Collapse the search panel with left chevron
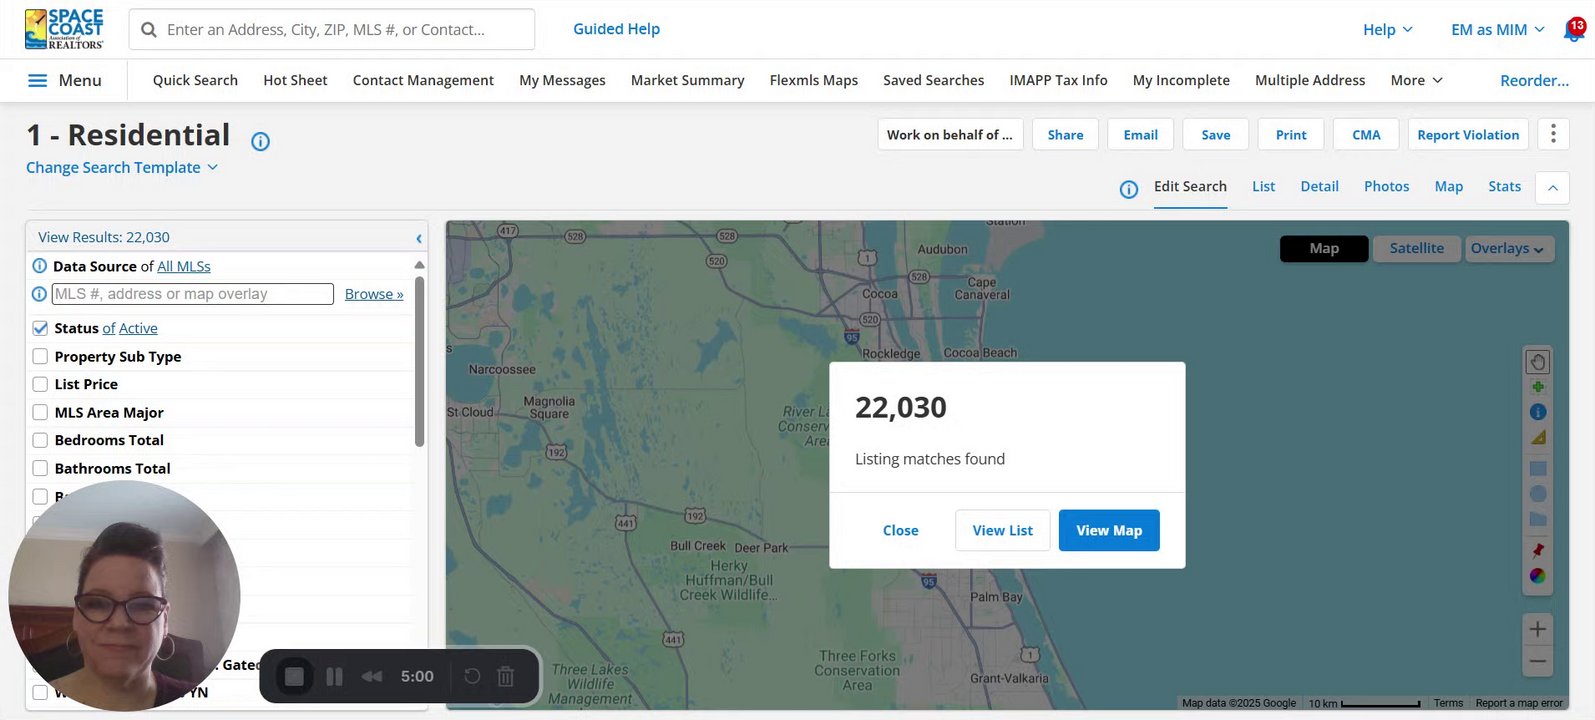1595x720 pixels. tap(419, 238)
